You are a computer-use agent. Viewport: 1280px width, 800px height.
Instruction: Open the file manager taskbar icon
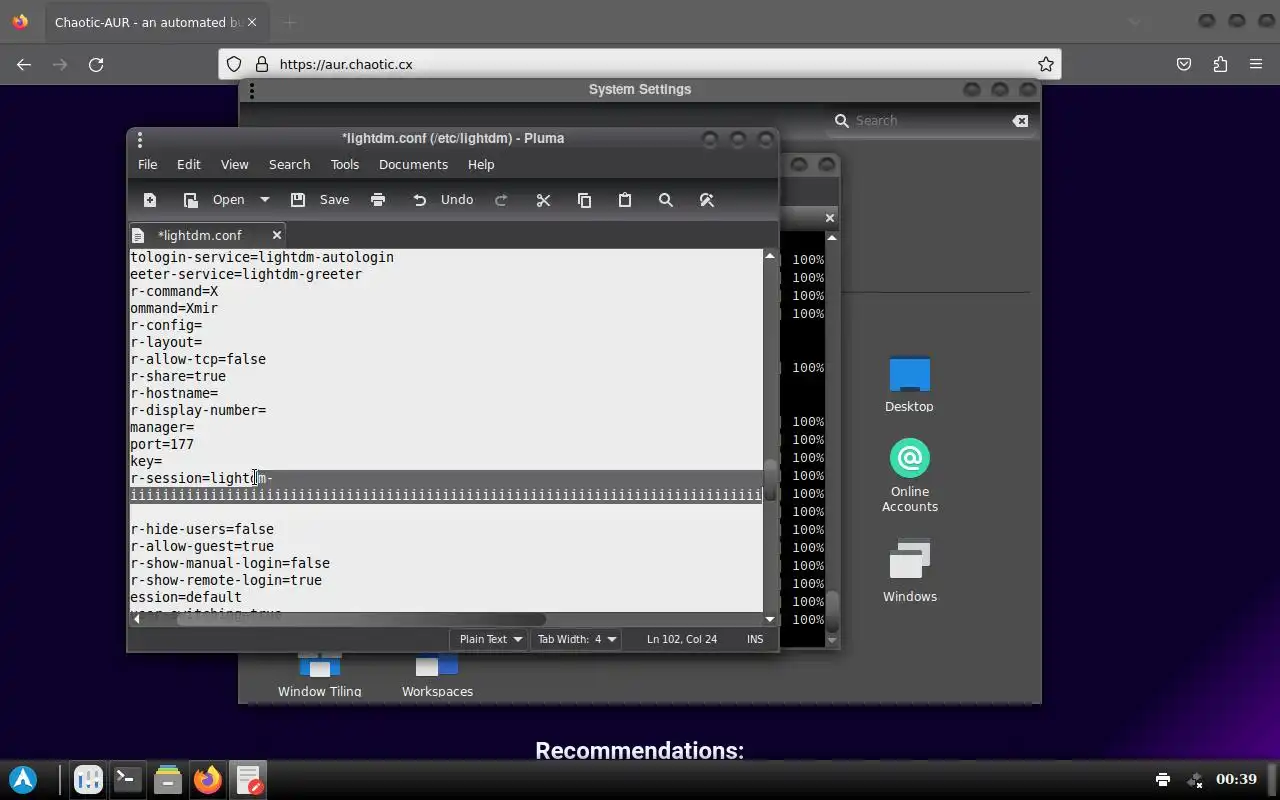pyautogui.click(x=168, y=779)
